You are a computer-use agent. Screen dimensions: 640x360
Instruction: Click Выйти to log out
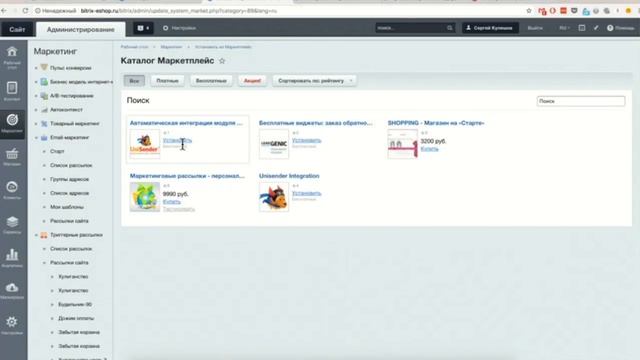(535, 28)
